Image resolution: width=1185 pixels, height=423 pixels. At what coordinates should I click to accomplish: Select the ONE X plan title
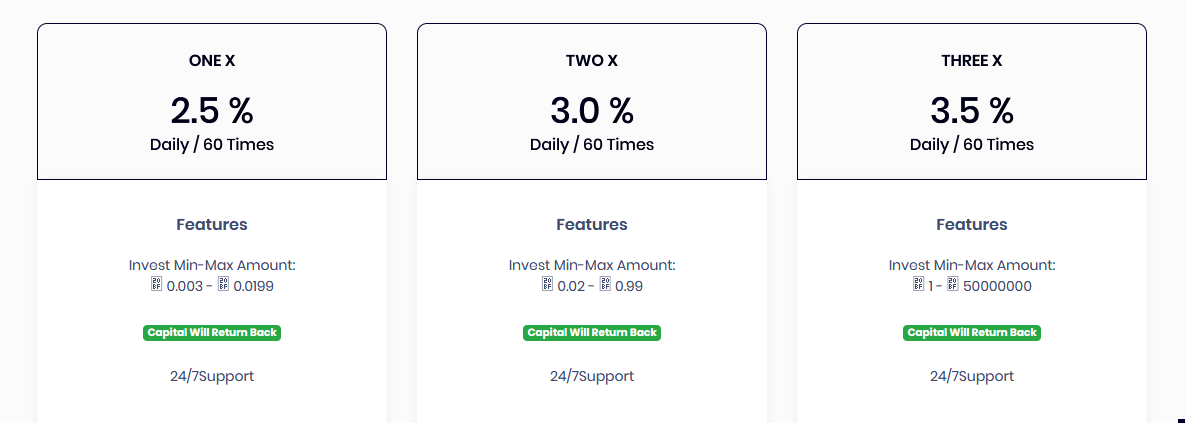(212, 61)
